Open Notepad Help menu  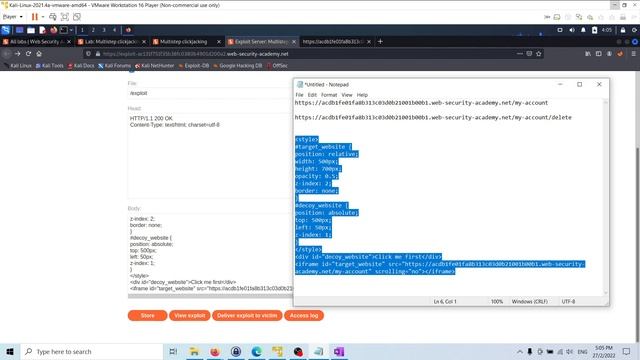coord(362,95)
